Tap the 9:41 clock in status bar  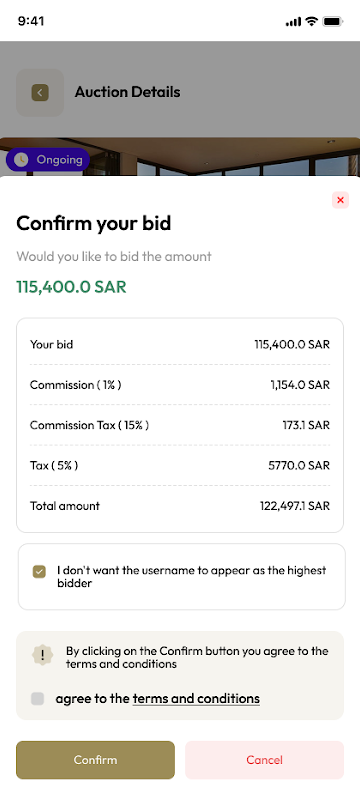click(31, 21)
